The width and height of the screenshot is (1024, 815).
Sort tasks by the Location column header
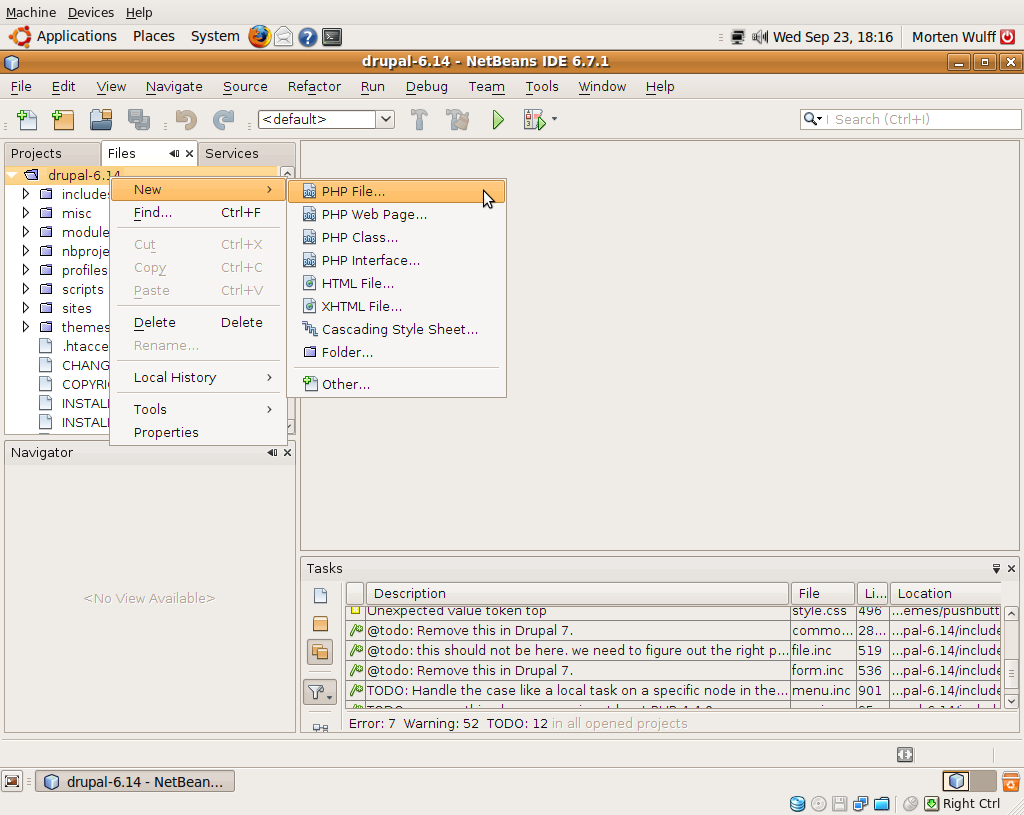click(946, 594)
